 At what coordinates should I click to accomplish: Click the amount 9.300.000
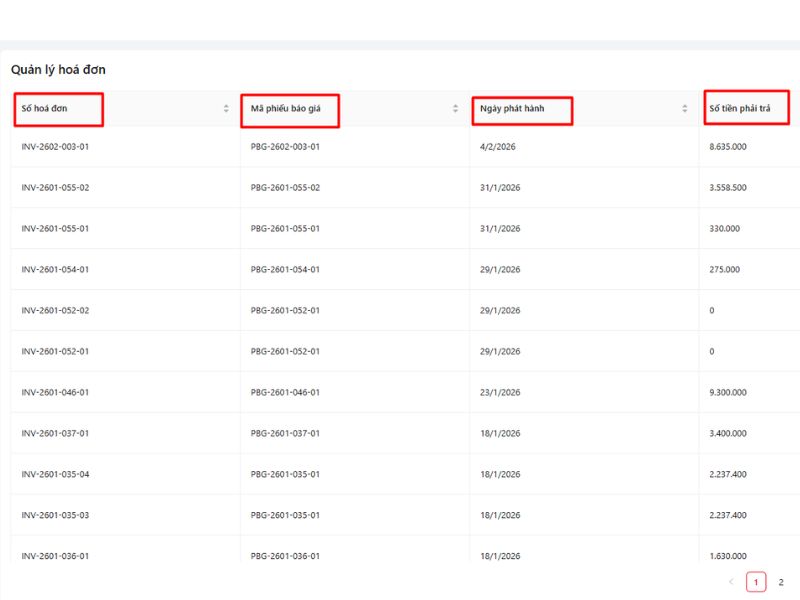(728, 393)
